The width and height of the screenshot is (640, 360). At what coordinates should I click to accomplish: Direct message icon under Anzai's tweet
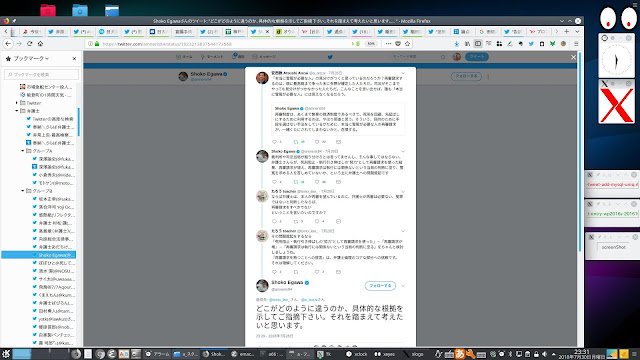[338, 142]
